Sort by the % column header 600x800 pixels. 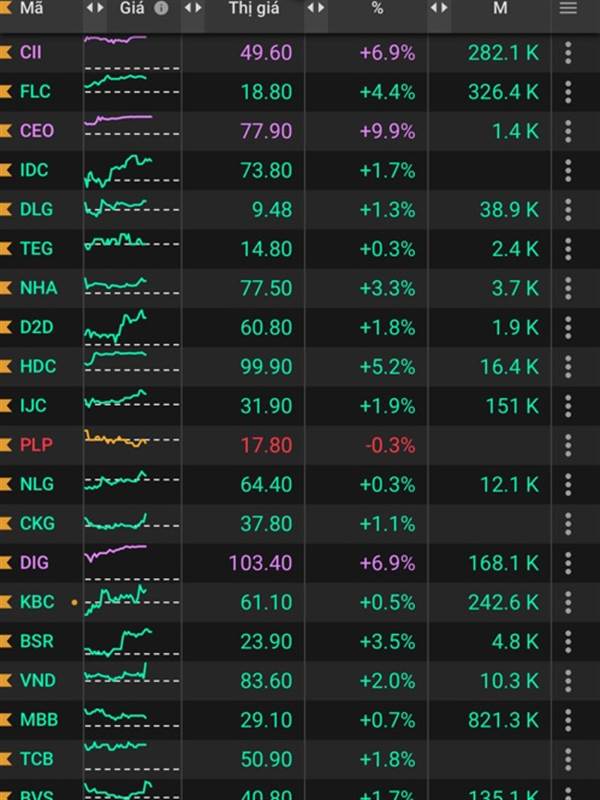pos(377,8)
